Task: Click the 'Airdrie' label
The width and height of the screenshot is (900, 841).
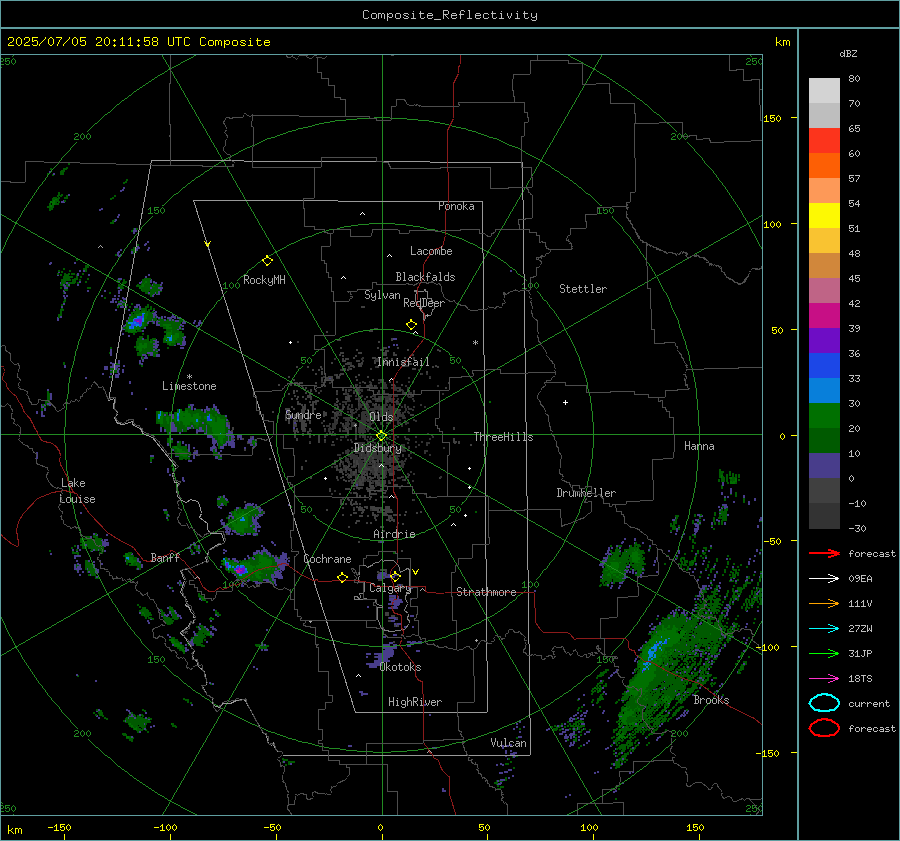Action: [394, 534]
